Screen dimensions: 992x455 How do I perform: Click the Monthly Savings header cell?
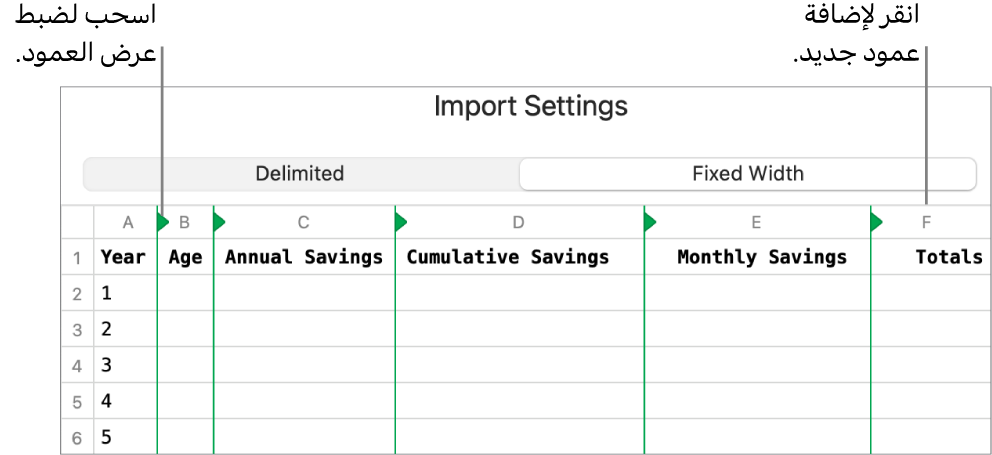pyautogui.click(x=762, y=257)
